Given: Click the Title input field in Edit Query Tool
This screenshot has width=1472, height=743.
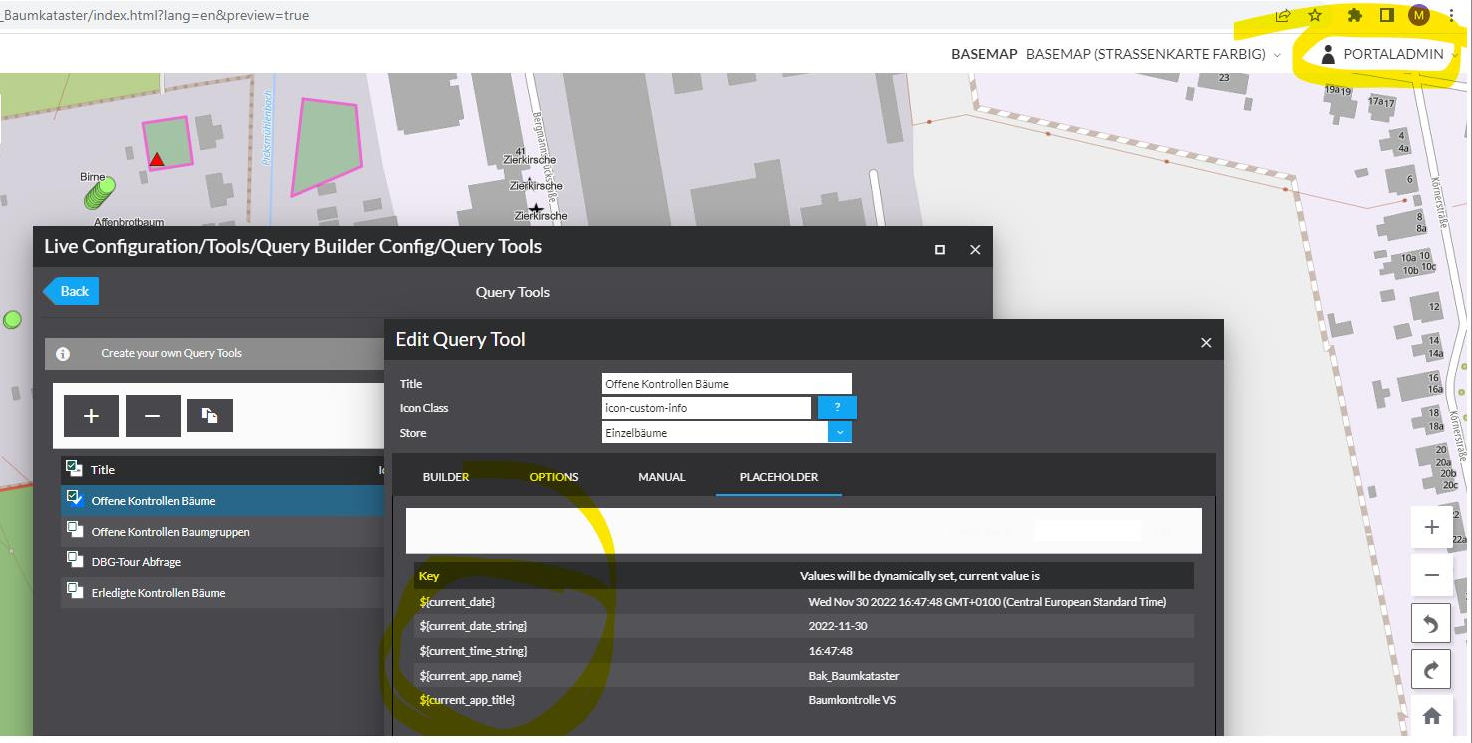Looking at the screenshot, I should coord(726,383).
